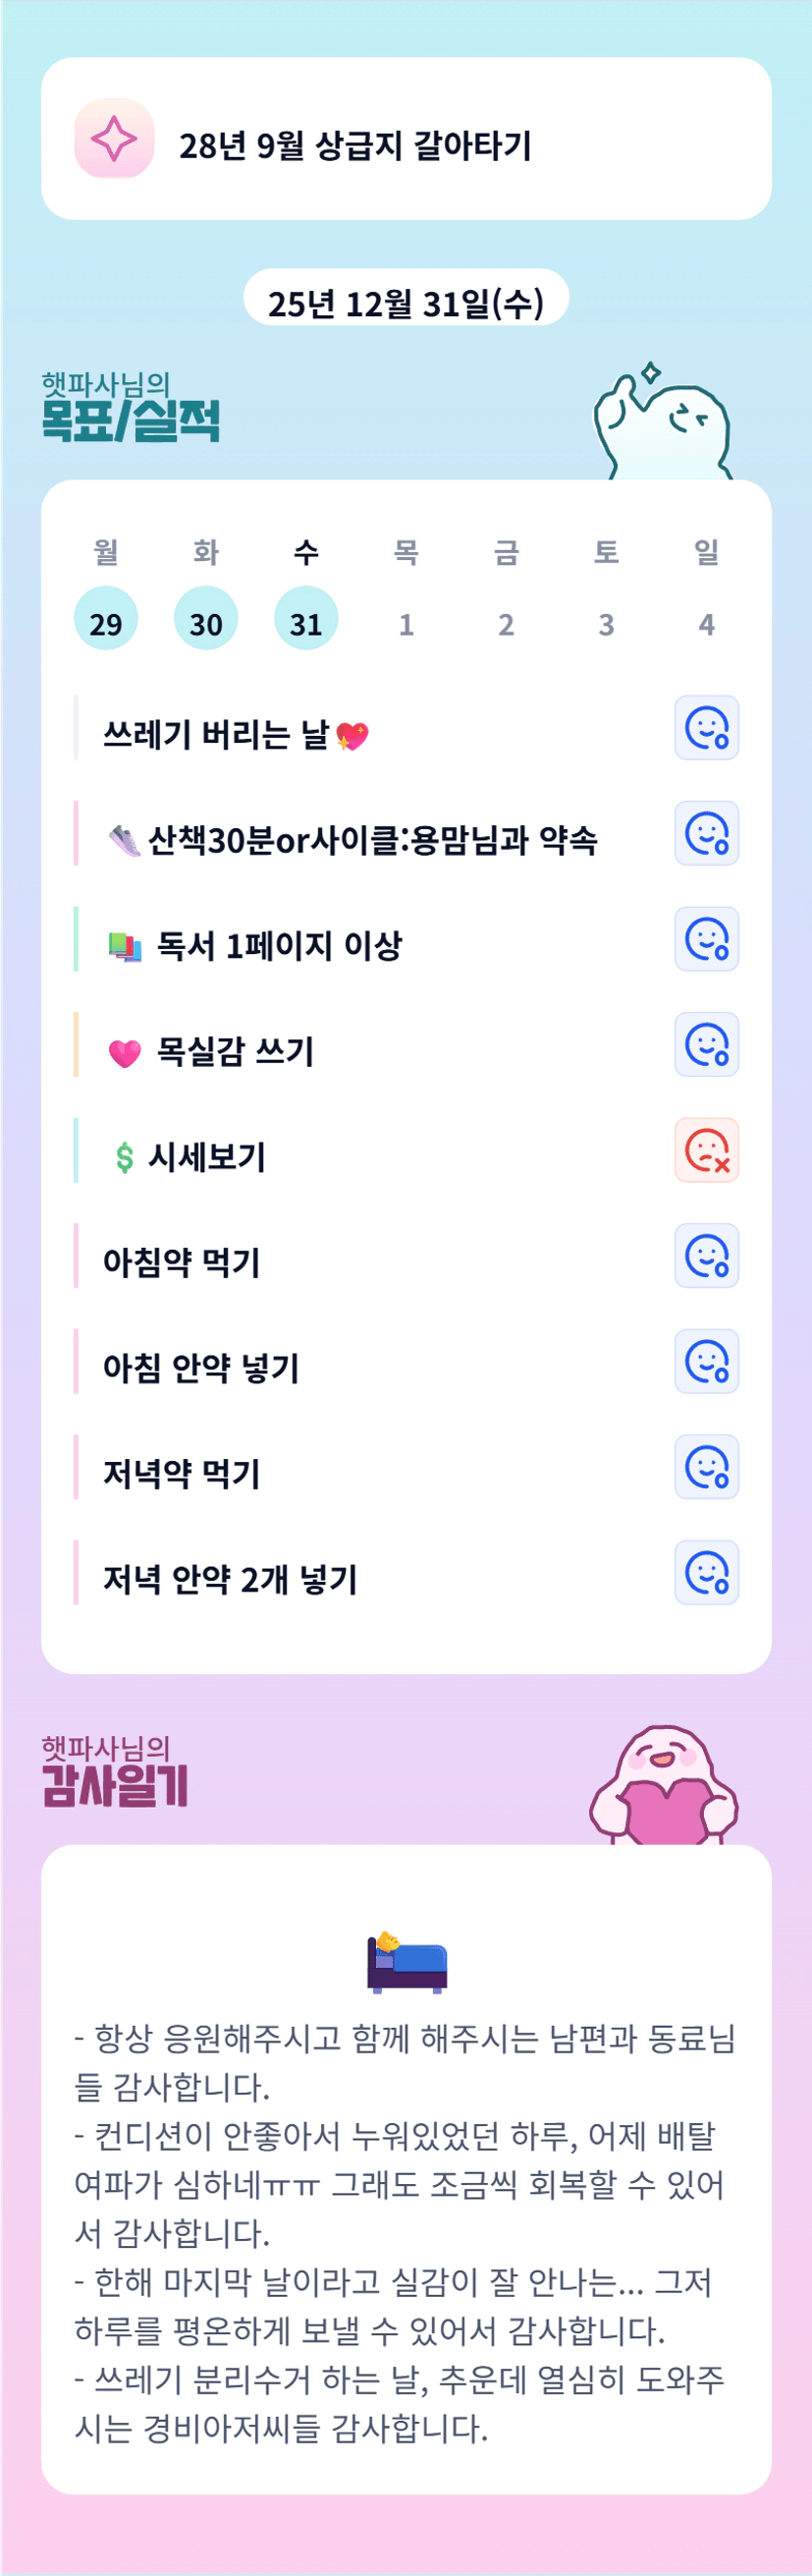Select Thursday the 1st in week calendar

click(406, 623)
